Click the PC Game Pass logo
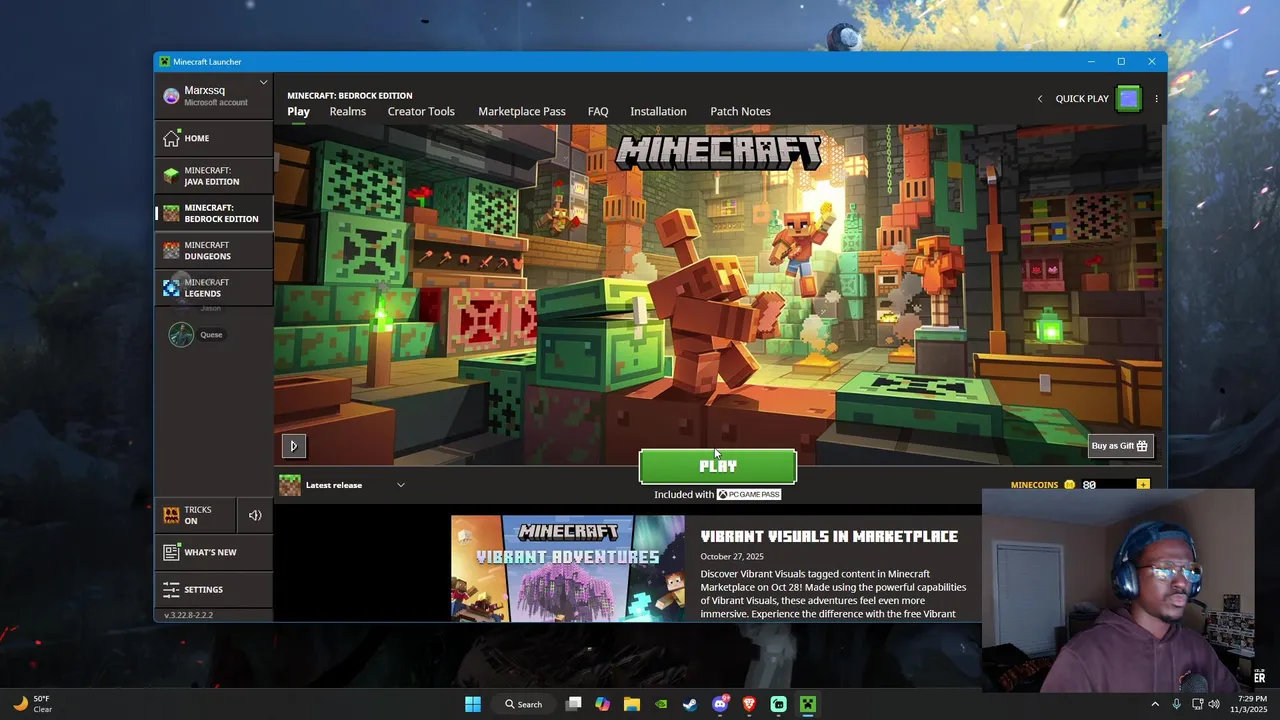1280x720 pixels. click(x=749, y=495)
